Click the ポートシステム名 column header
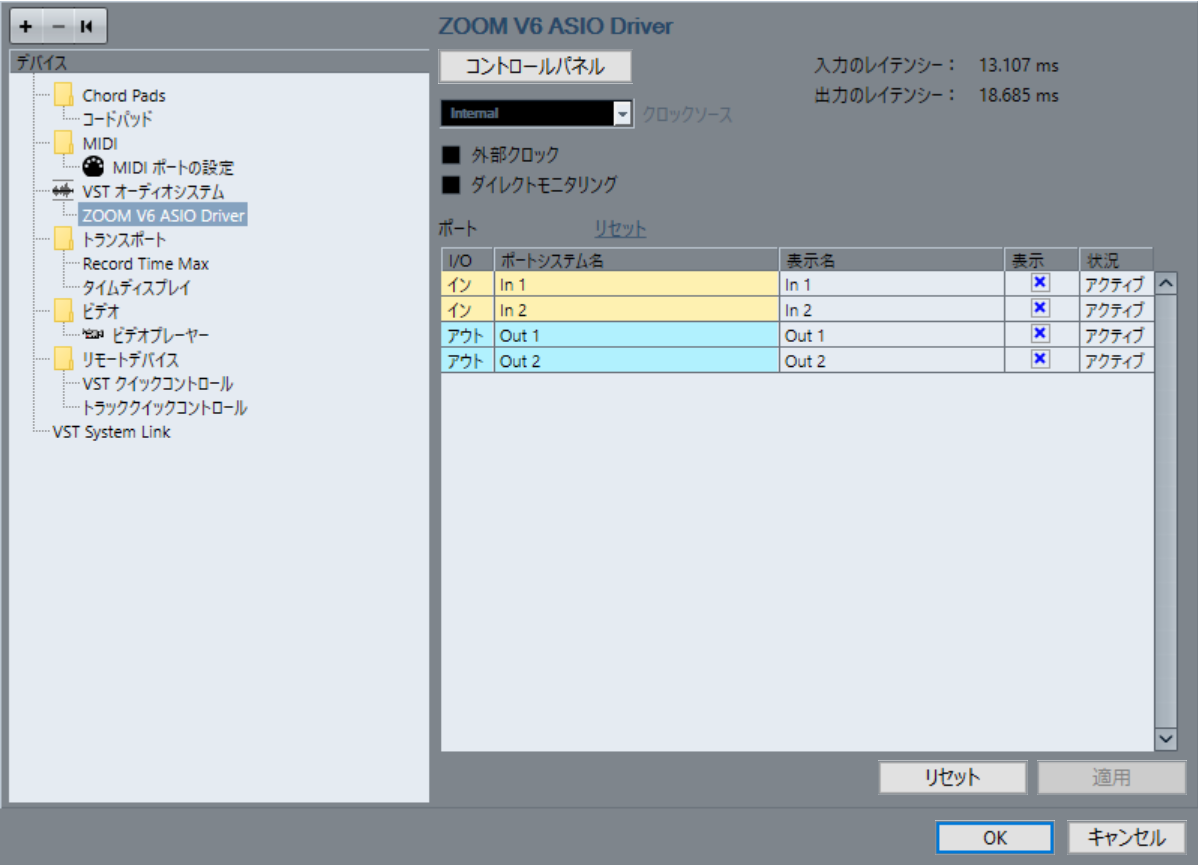 click(636, 260)
